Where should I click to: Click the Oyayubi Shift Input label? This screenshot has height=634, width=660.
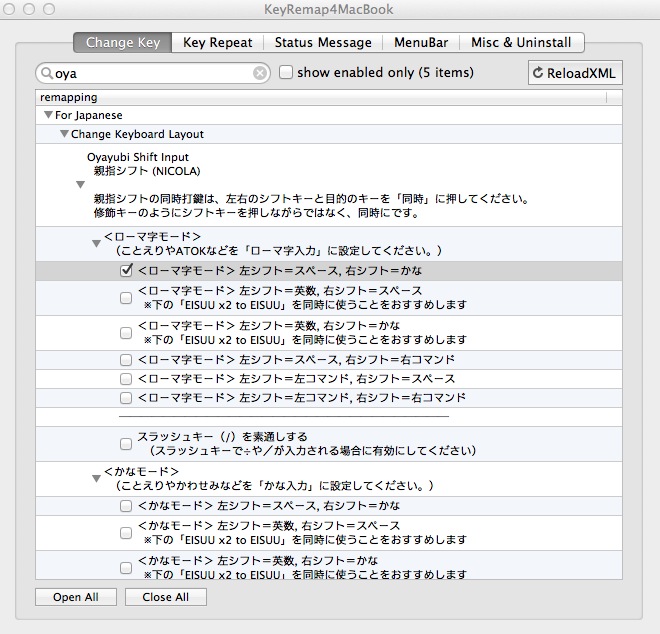[x=138, y=157]
